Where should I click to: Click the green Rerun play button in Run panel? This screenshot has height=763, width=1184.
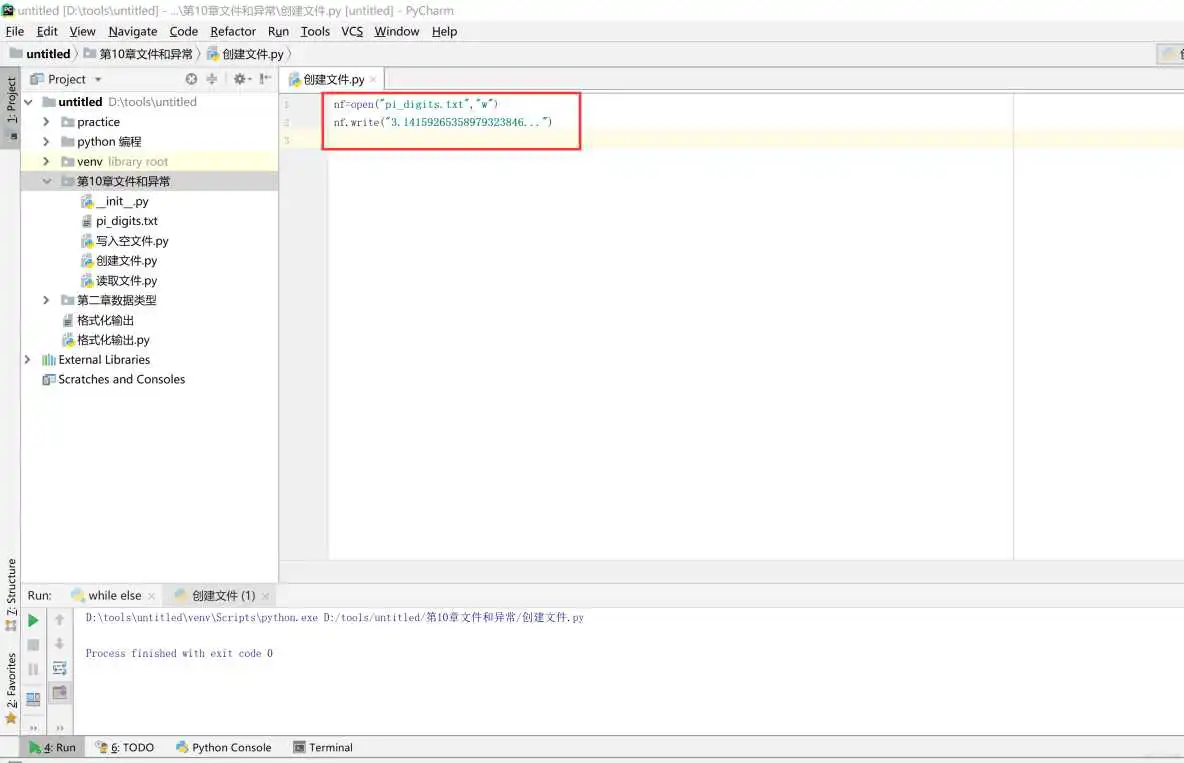[33, 620]
